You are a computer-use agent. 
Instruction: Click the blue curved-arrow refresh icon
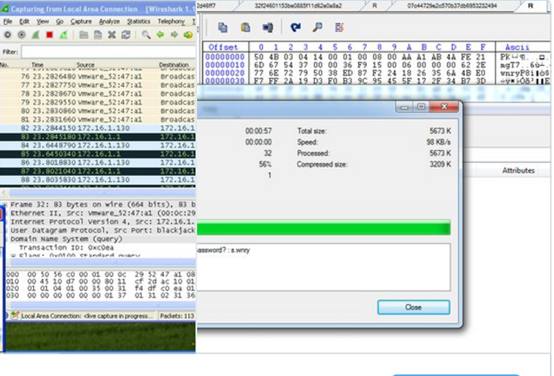pyautogui.click(x=295, y=27)
